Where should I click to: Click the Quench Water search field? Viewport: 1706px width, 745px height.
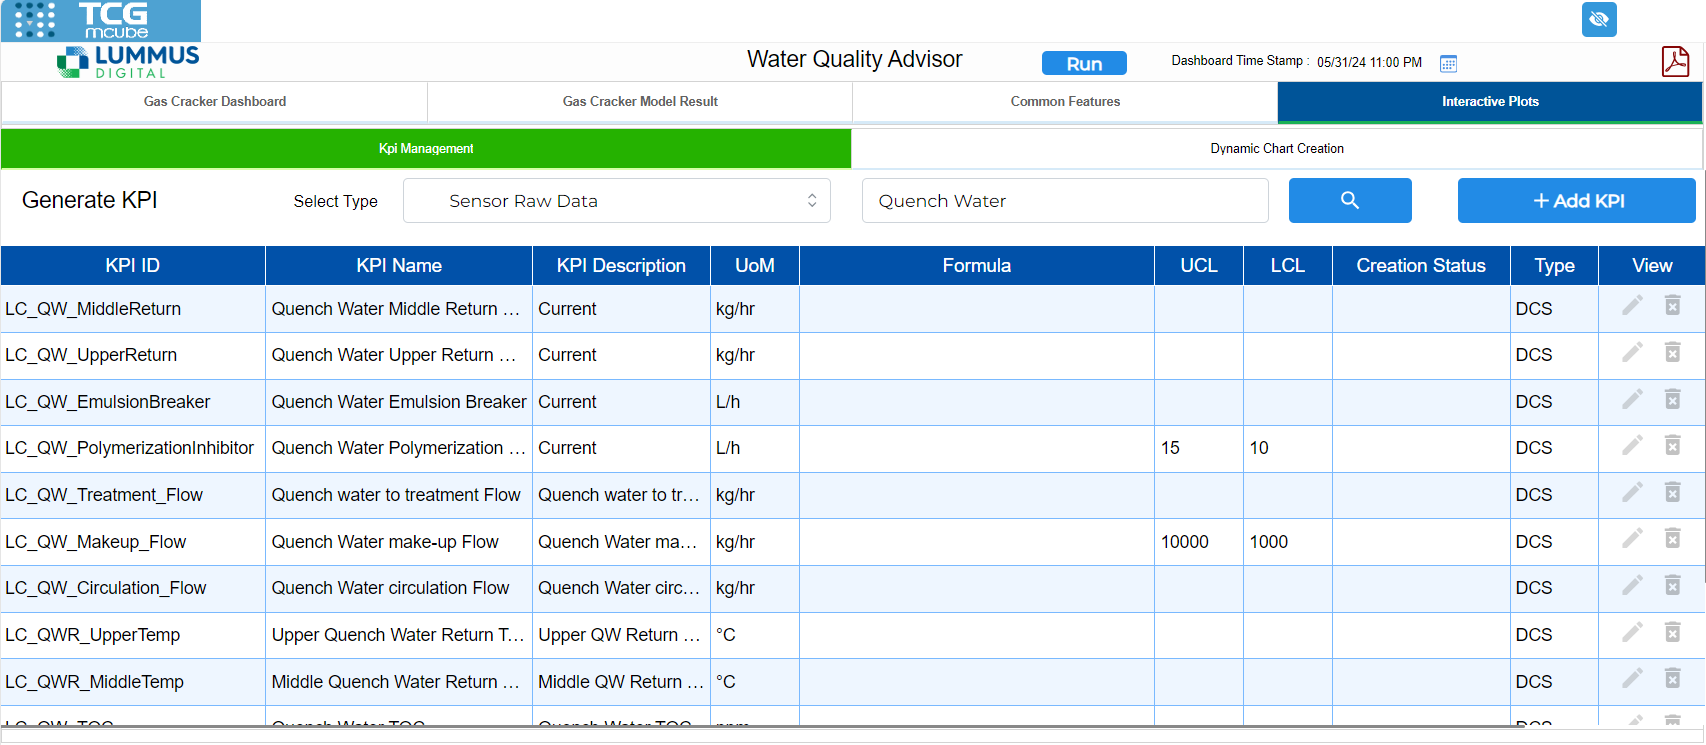click(1064, 201)
